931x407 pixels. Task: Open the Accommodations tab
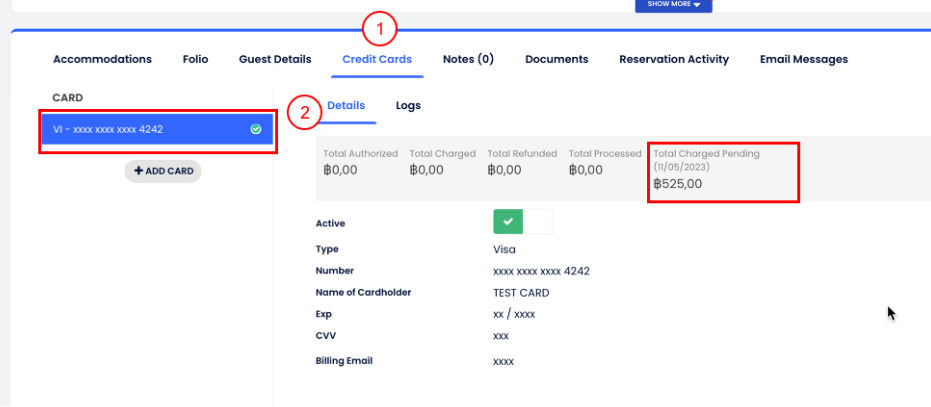[102, 59]
